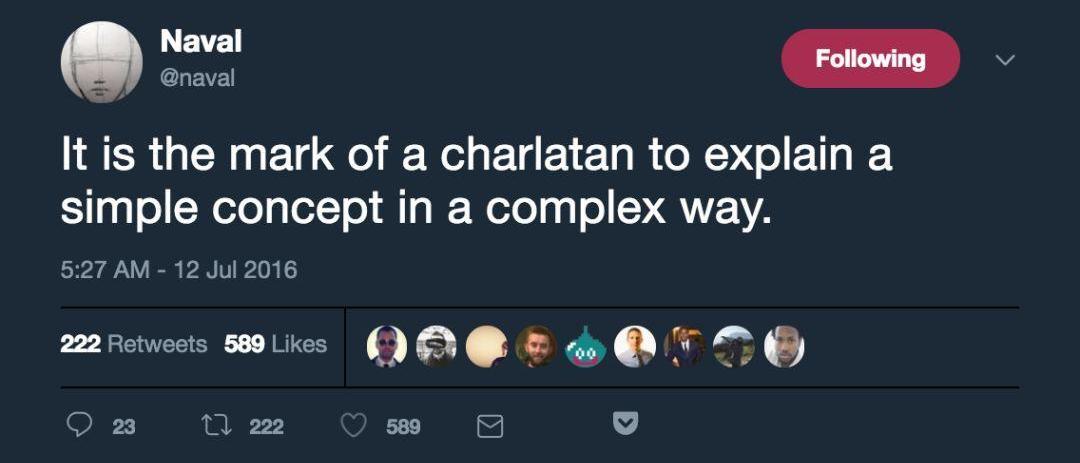Image resolution: width=1080 pixels, height=463 pixels.
Task: Open the tweet timestamp 12 Jul 2016
Action: (179, 270)
